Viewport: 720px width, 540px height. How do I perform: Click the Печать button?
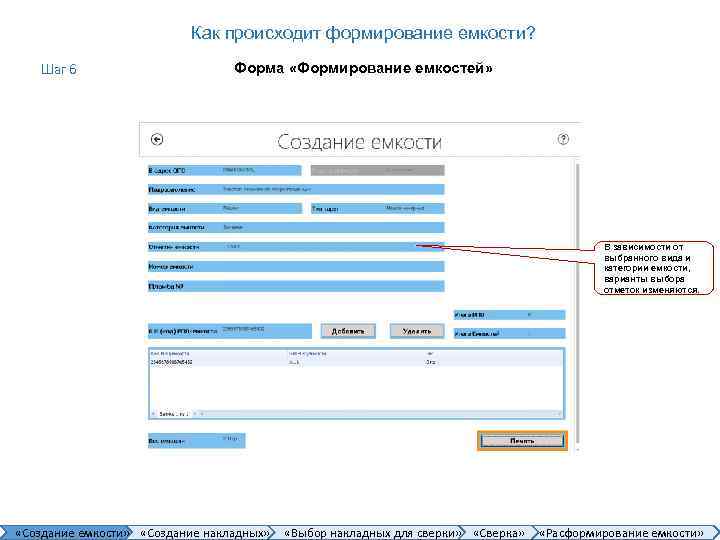[x=522, y=441]
